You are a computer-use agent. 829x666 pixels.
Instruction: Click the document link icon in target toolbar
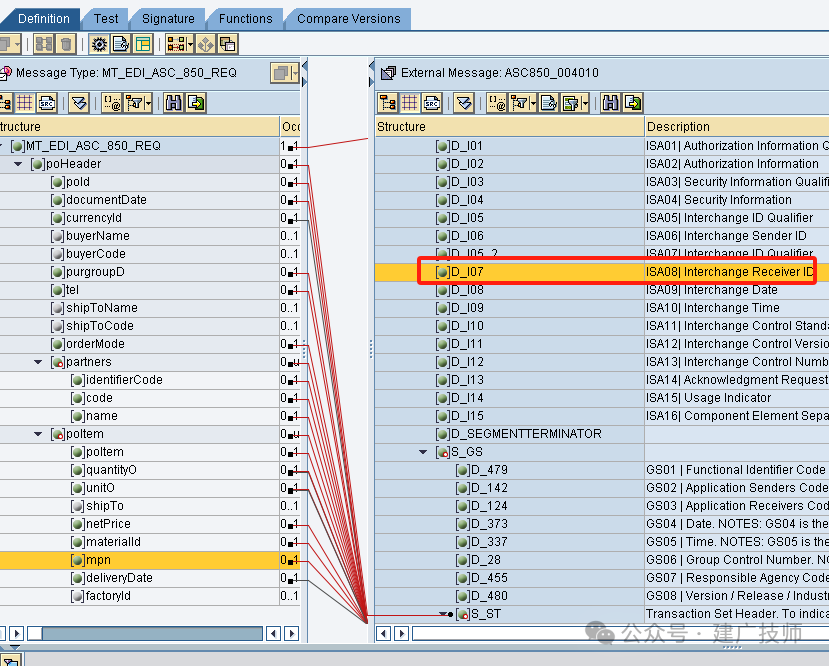548,103
